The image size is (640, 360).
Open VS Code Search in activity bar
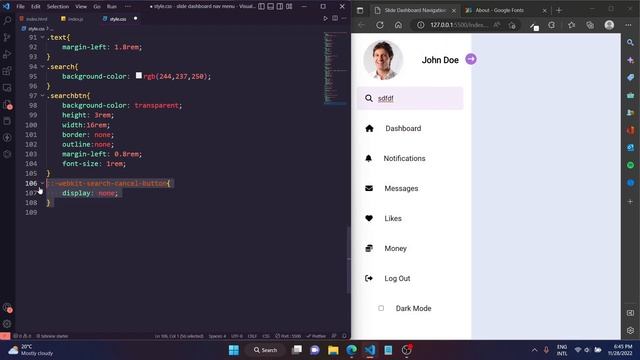tap(7, 20)
